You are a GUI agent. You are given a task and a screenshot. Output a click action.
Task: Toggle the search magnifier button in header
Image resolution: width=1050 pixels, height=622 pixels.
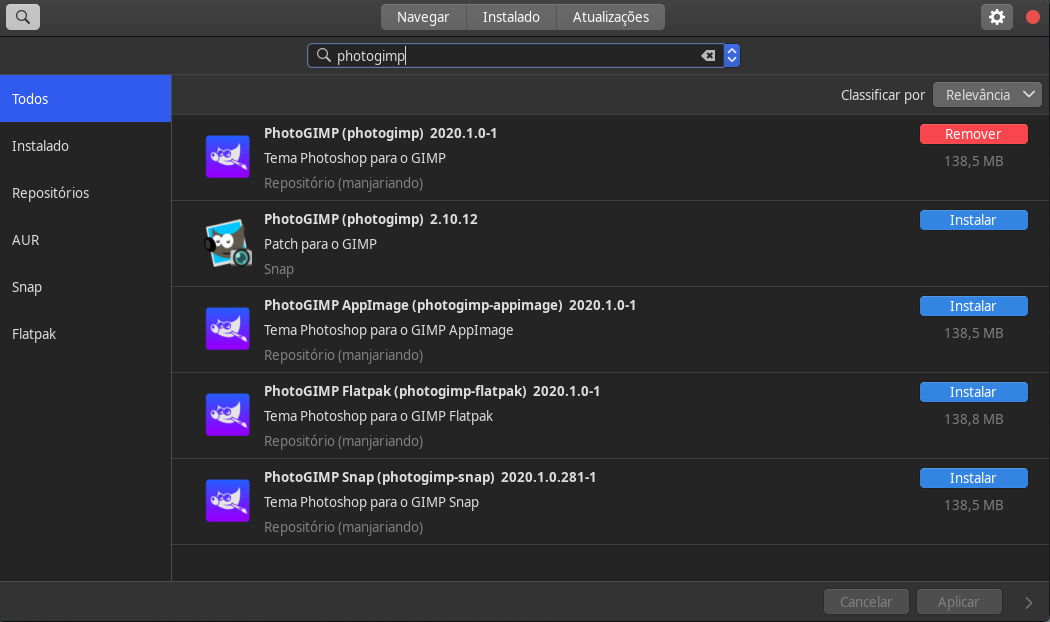coord(23,17)
